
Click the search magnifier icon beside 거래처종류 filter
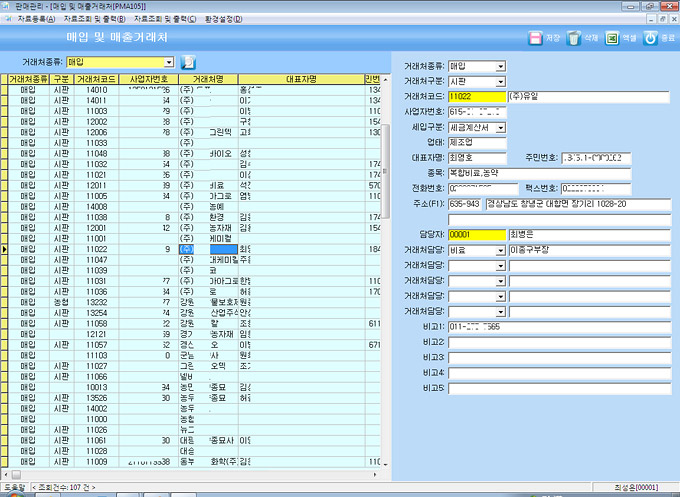(188, 62)
